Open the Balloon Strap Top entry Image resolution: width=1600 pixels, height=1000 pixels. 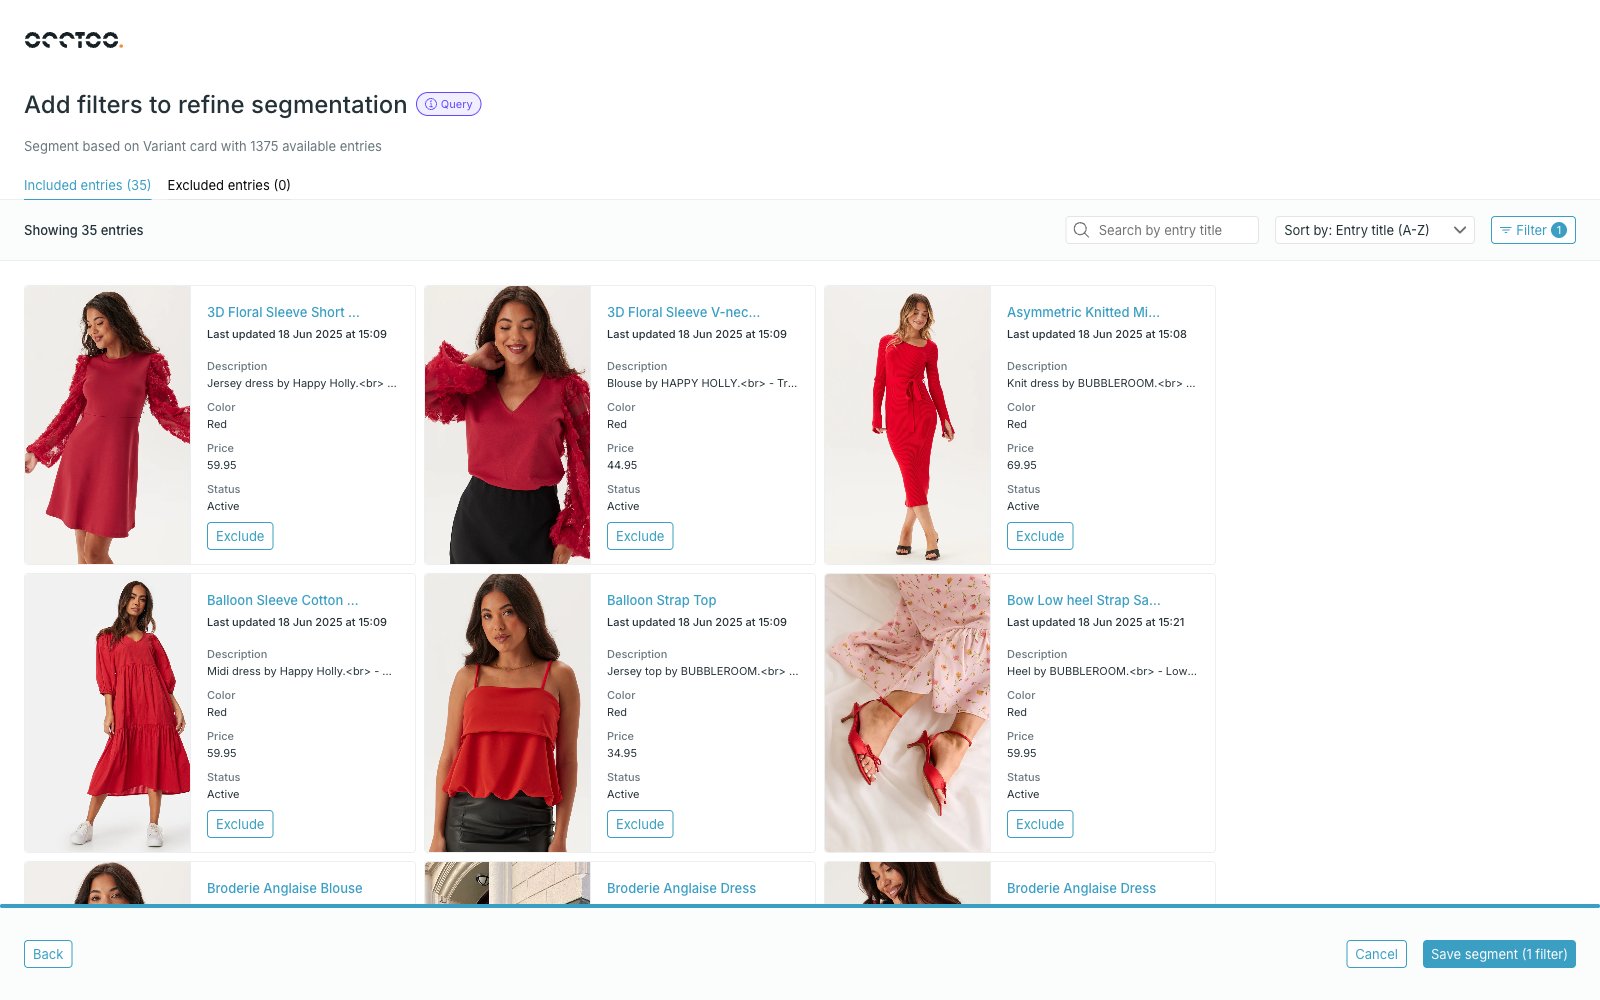click(x=661, y=600)
